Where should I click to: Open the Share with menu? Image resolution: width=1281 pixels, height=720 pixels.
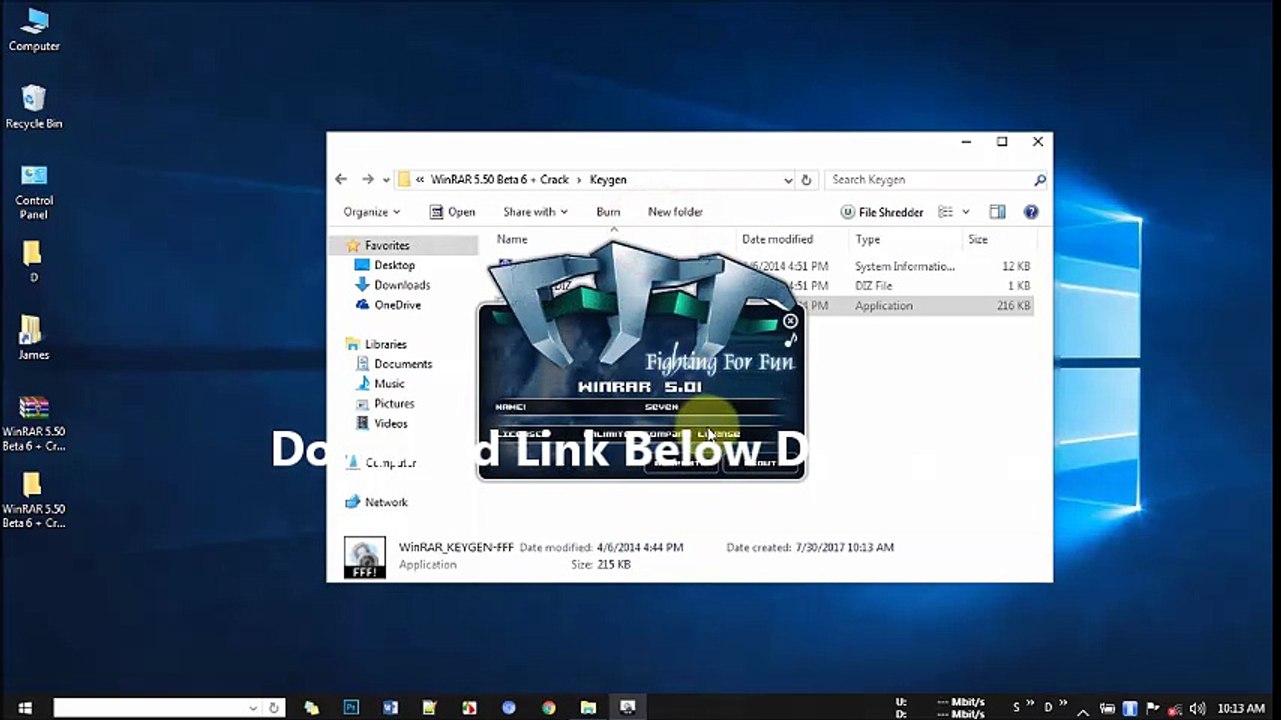click(x=535, y=212)
